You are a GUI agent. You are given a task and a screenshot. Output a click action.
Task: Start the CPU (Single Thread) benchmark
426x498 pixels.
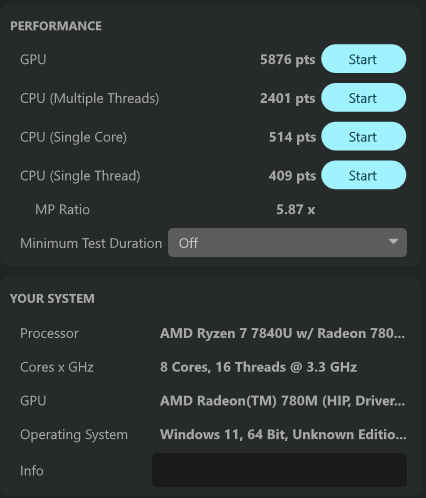pyautogui.click(x=363, y=175)
